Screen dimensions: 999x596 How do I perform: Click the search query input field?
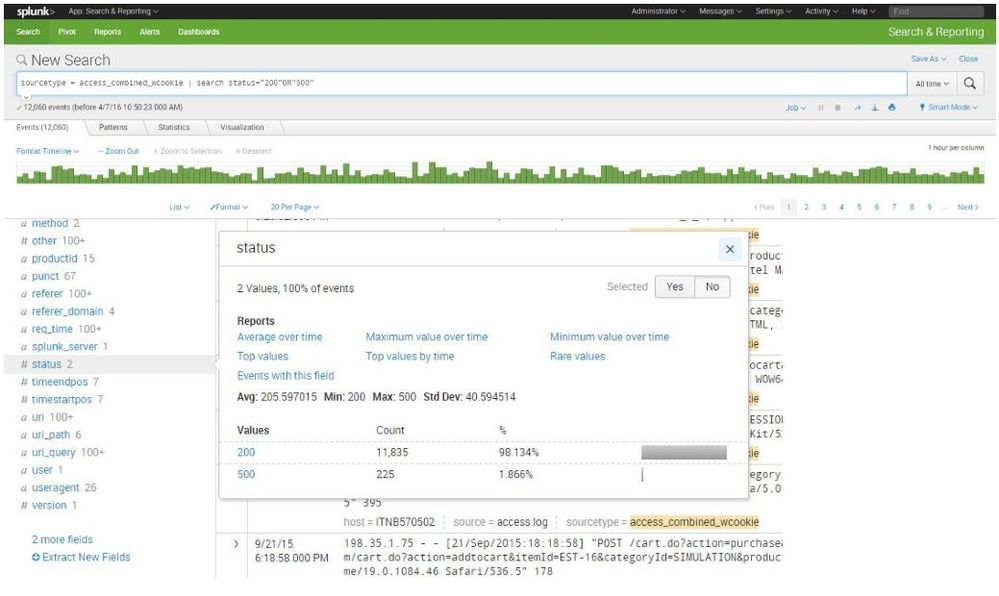pyautogui.click(x=461, y=84)
